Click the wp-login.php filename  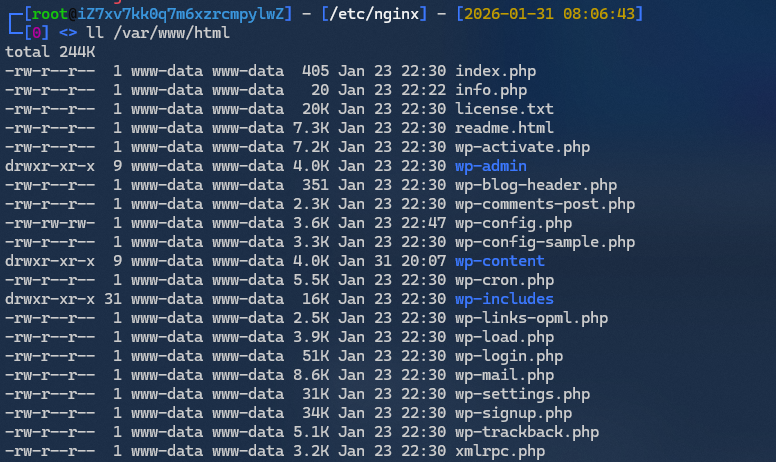(x=509, y=356)
